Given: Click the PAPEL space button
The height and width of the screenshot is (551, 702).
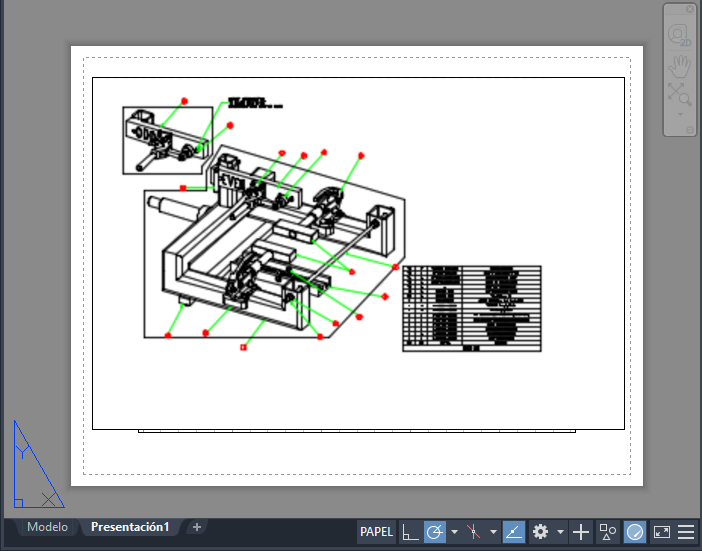Looking at the screenshot, I should 376,532.
